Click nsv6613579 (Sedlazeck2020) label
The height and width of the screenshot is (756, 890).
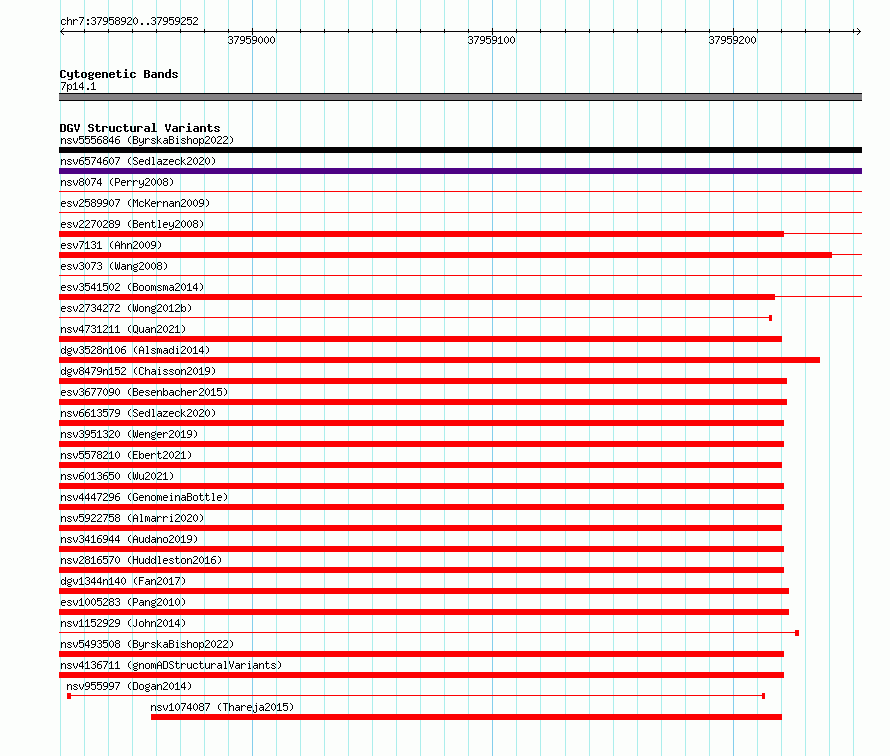(138, 413)
